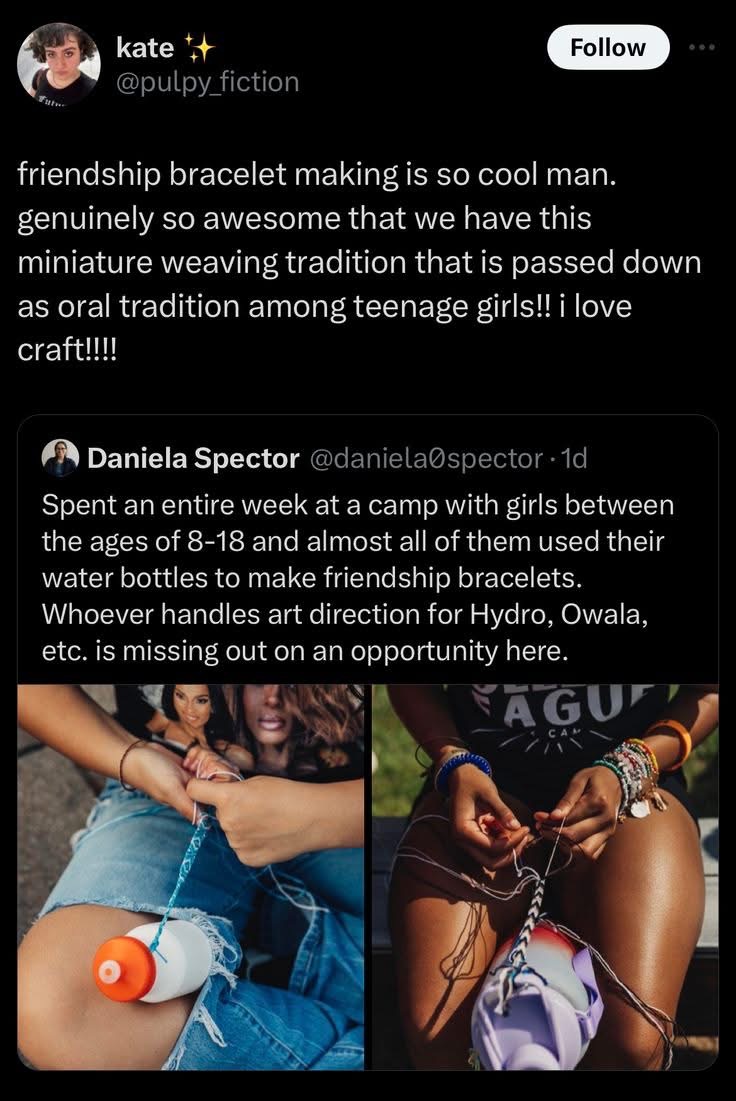Open the quoted post's 1d timestamp
The width and height of the screenshot is (736, 1101).
pyautogui.click(x=575, y=458)
